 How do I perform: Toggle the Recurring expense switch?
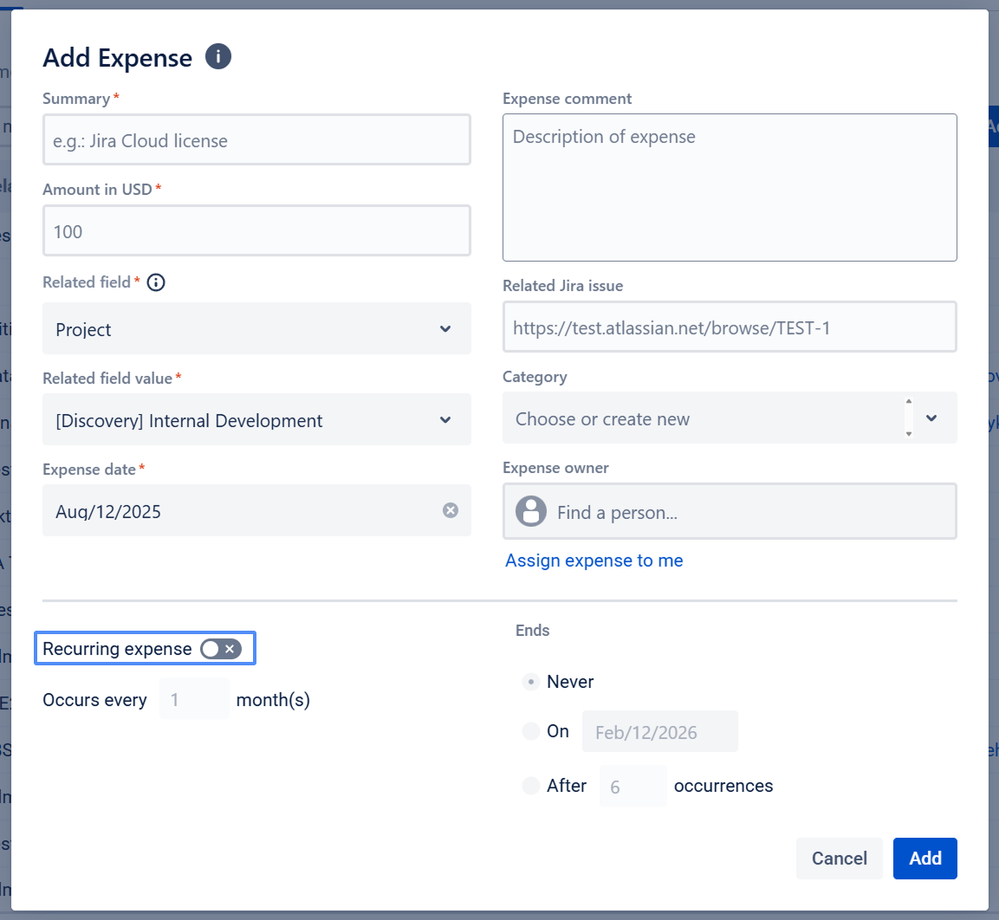(220, 649)
